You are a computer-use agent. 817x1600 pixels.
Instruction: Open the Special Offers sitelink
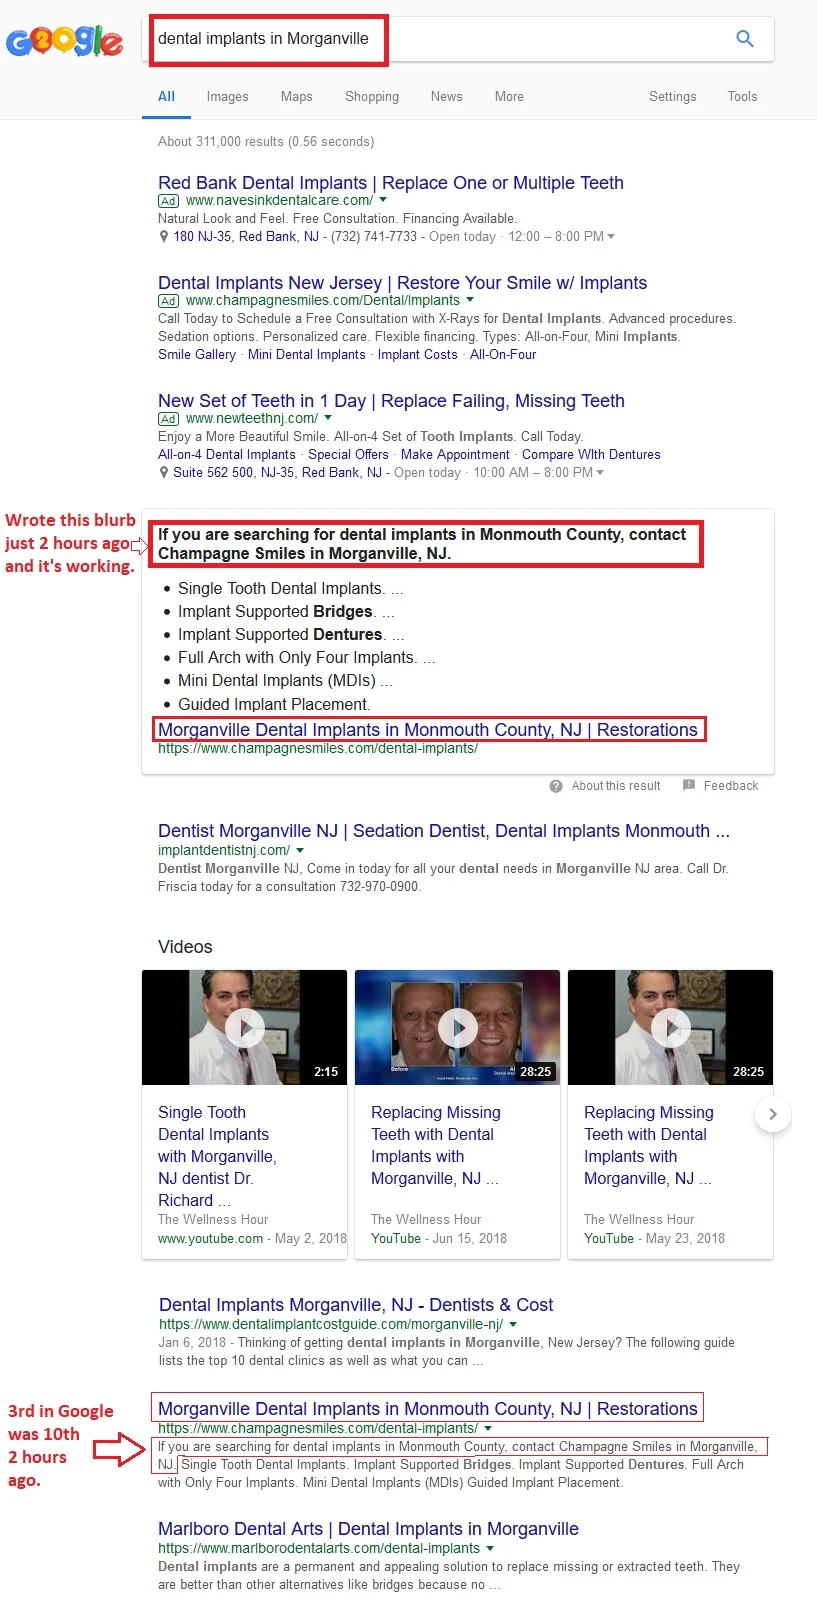click(x=348, y=455)
